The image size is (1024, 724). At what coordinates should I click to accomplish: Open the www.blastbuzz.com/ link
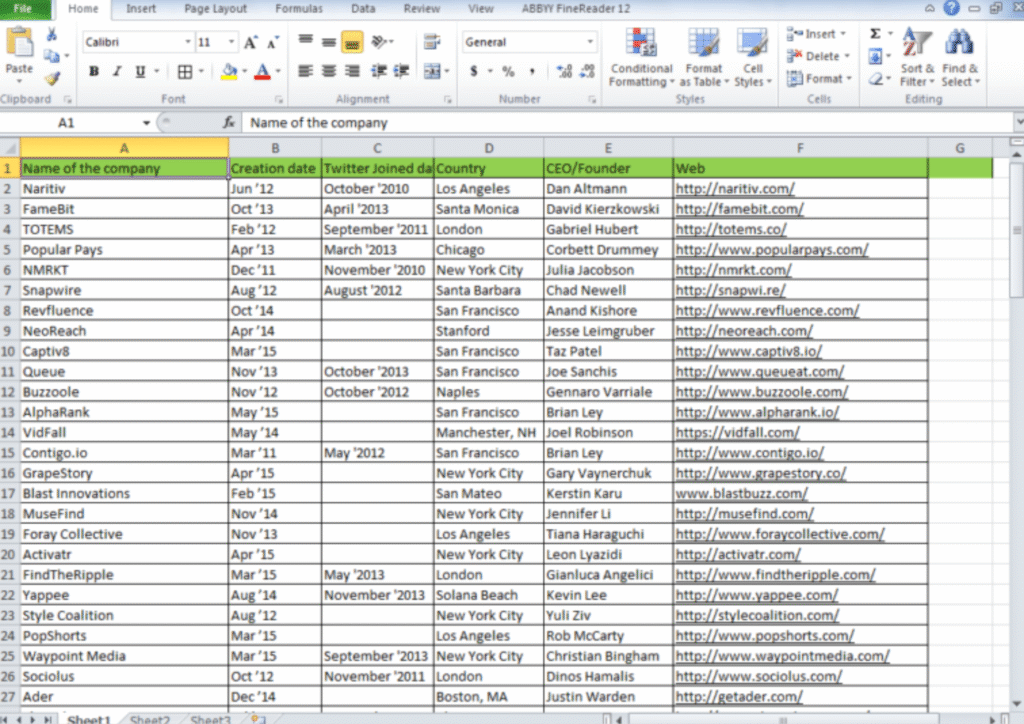click(x=741, y=494)
